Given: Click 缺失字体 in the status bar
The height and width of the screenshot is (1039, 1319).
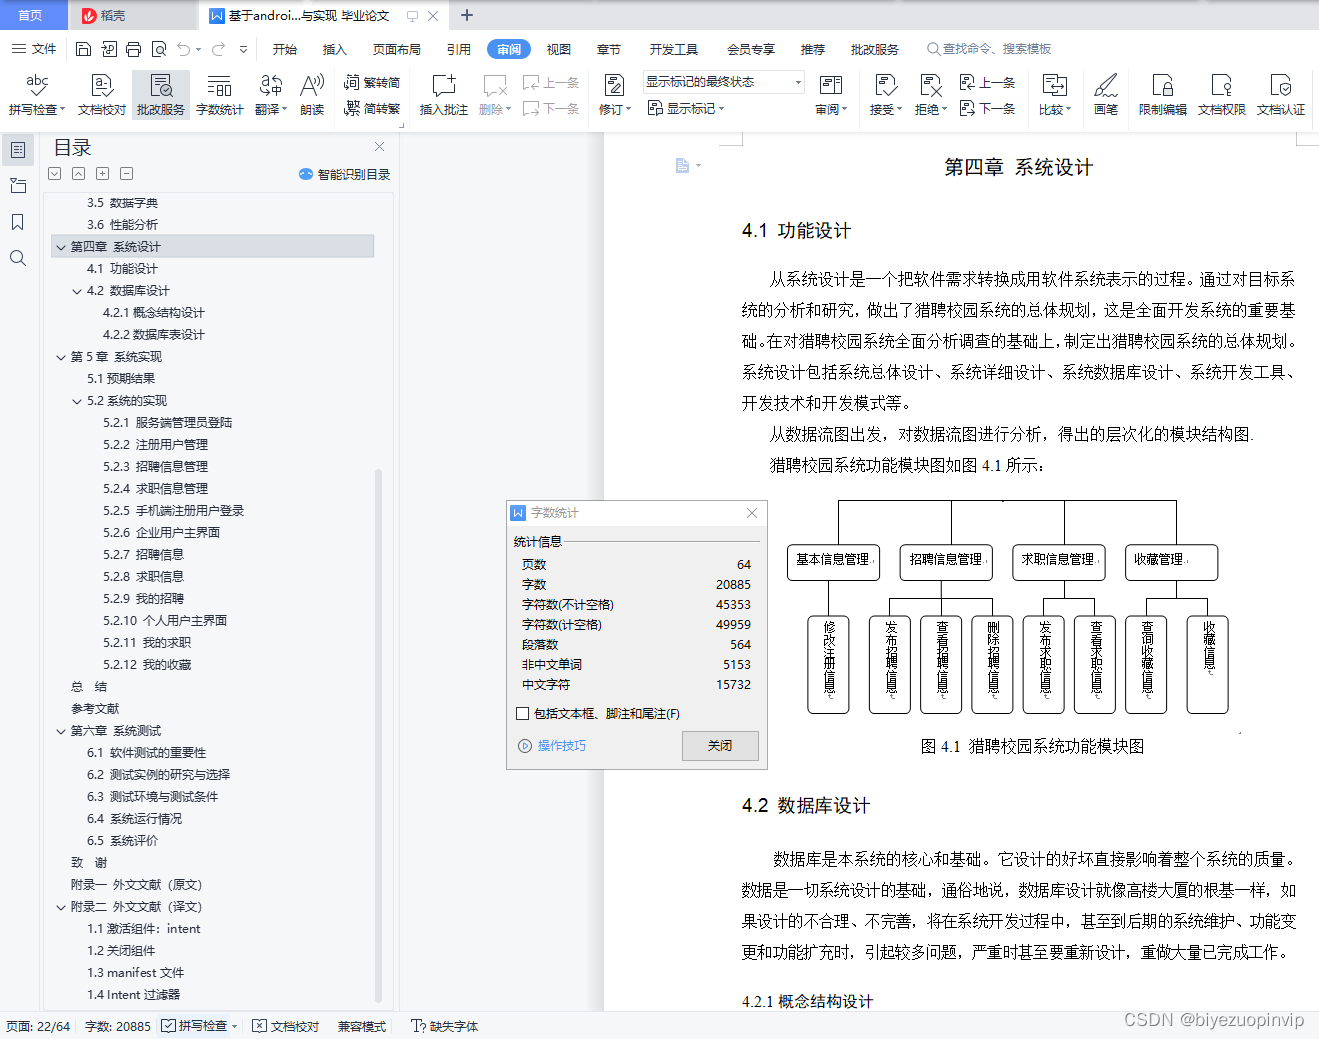Looking at the screenshot, I should pos(445,1026).
